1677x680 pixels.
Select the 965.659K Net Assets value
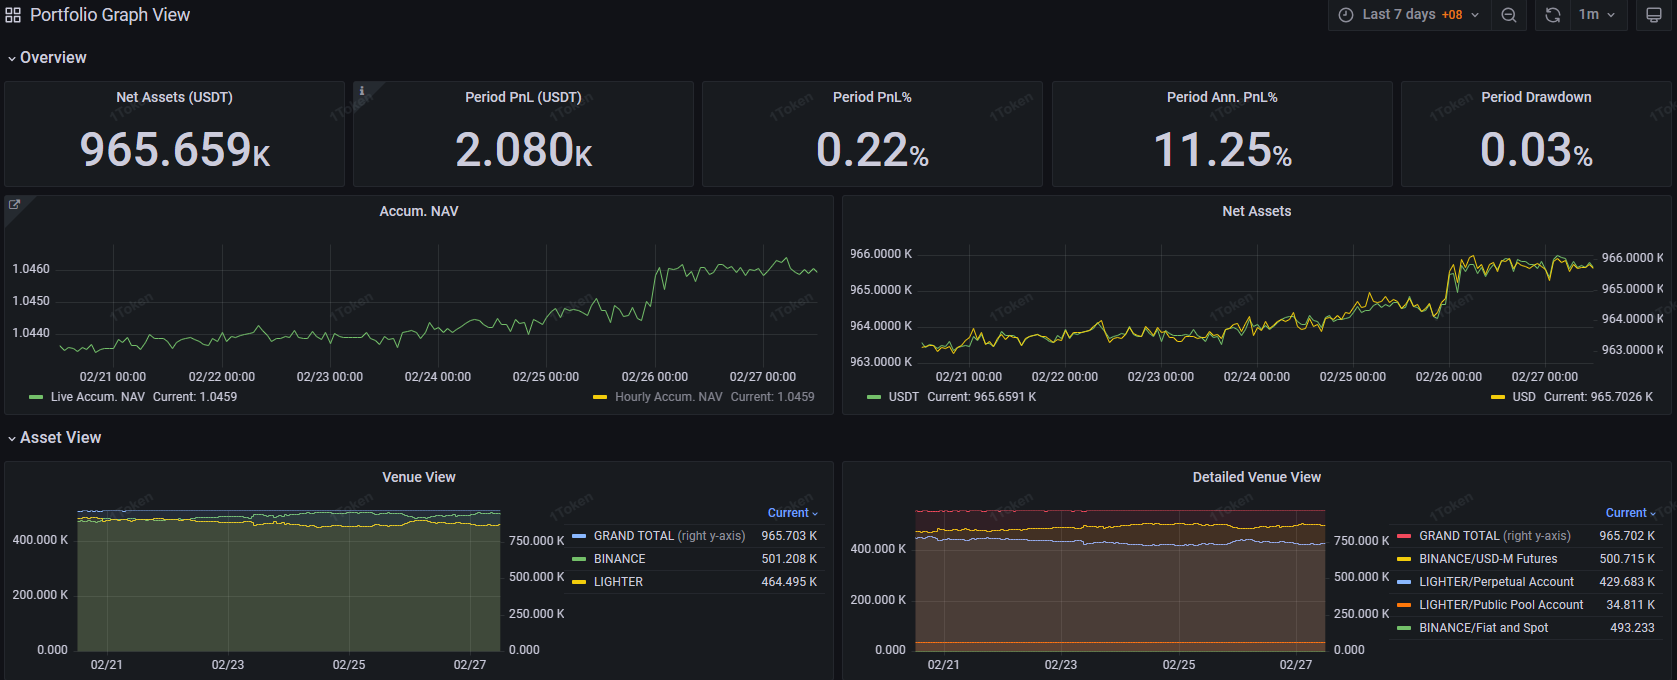(x=175, y=150)
